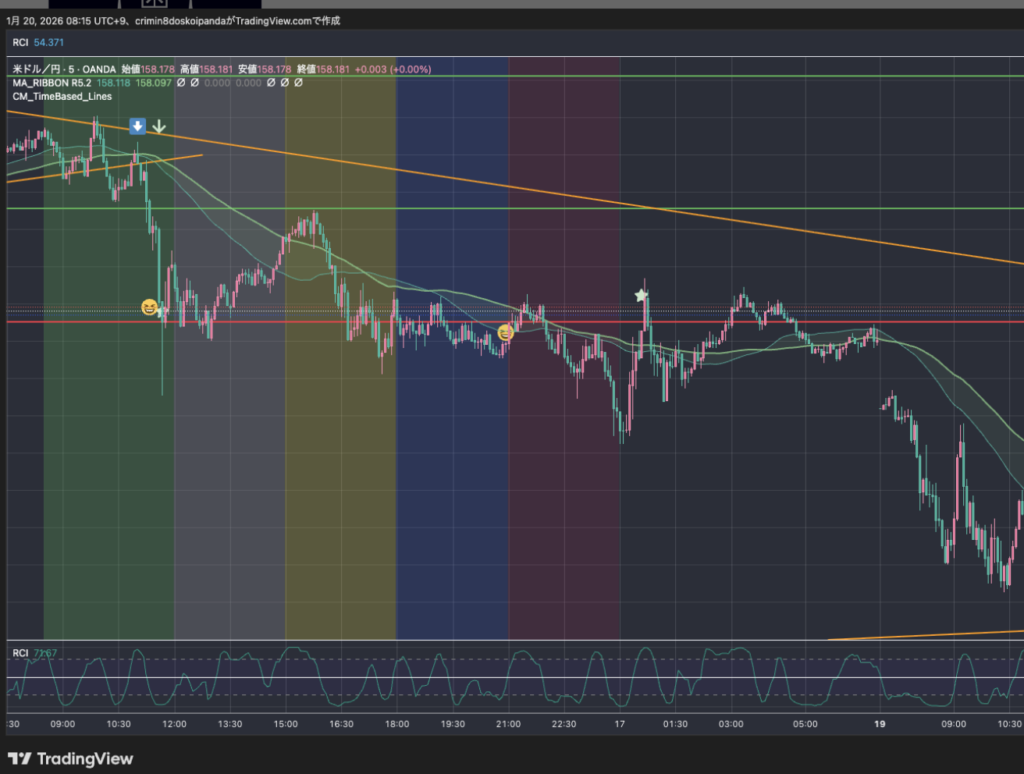Select the laughing emoji near the 12:00 candle

[x=149, y=307]
